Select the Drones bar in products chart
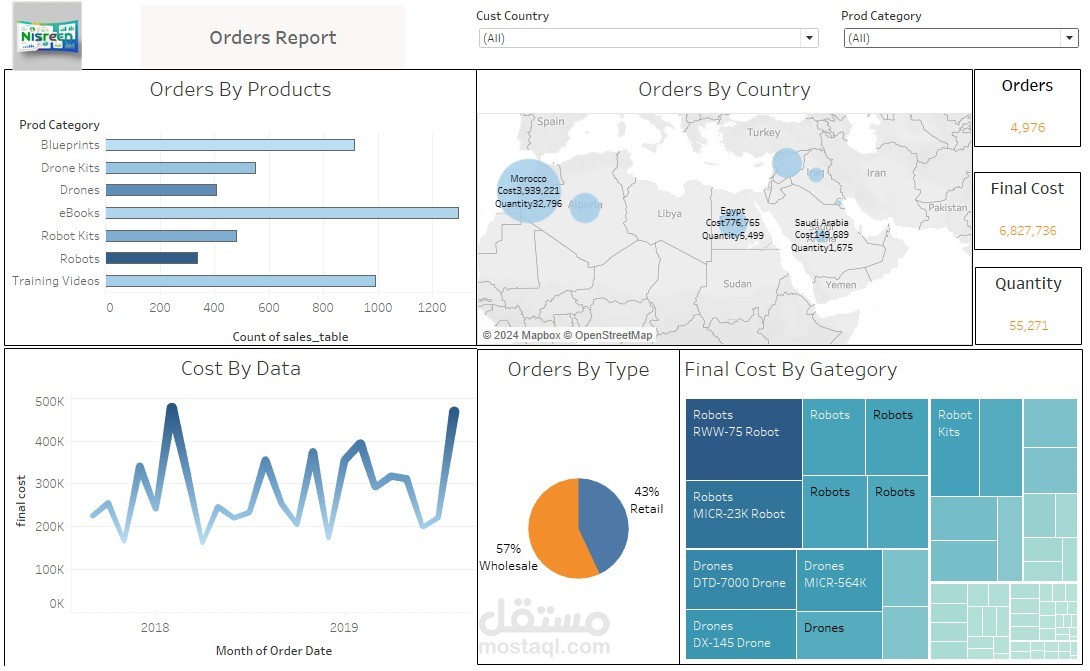Image resolution: width=1090 pixels, height=671 pixels. [161, 190]
